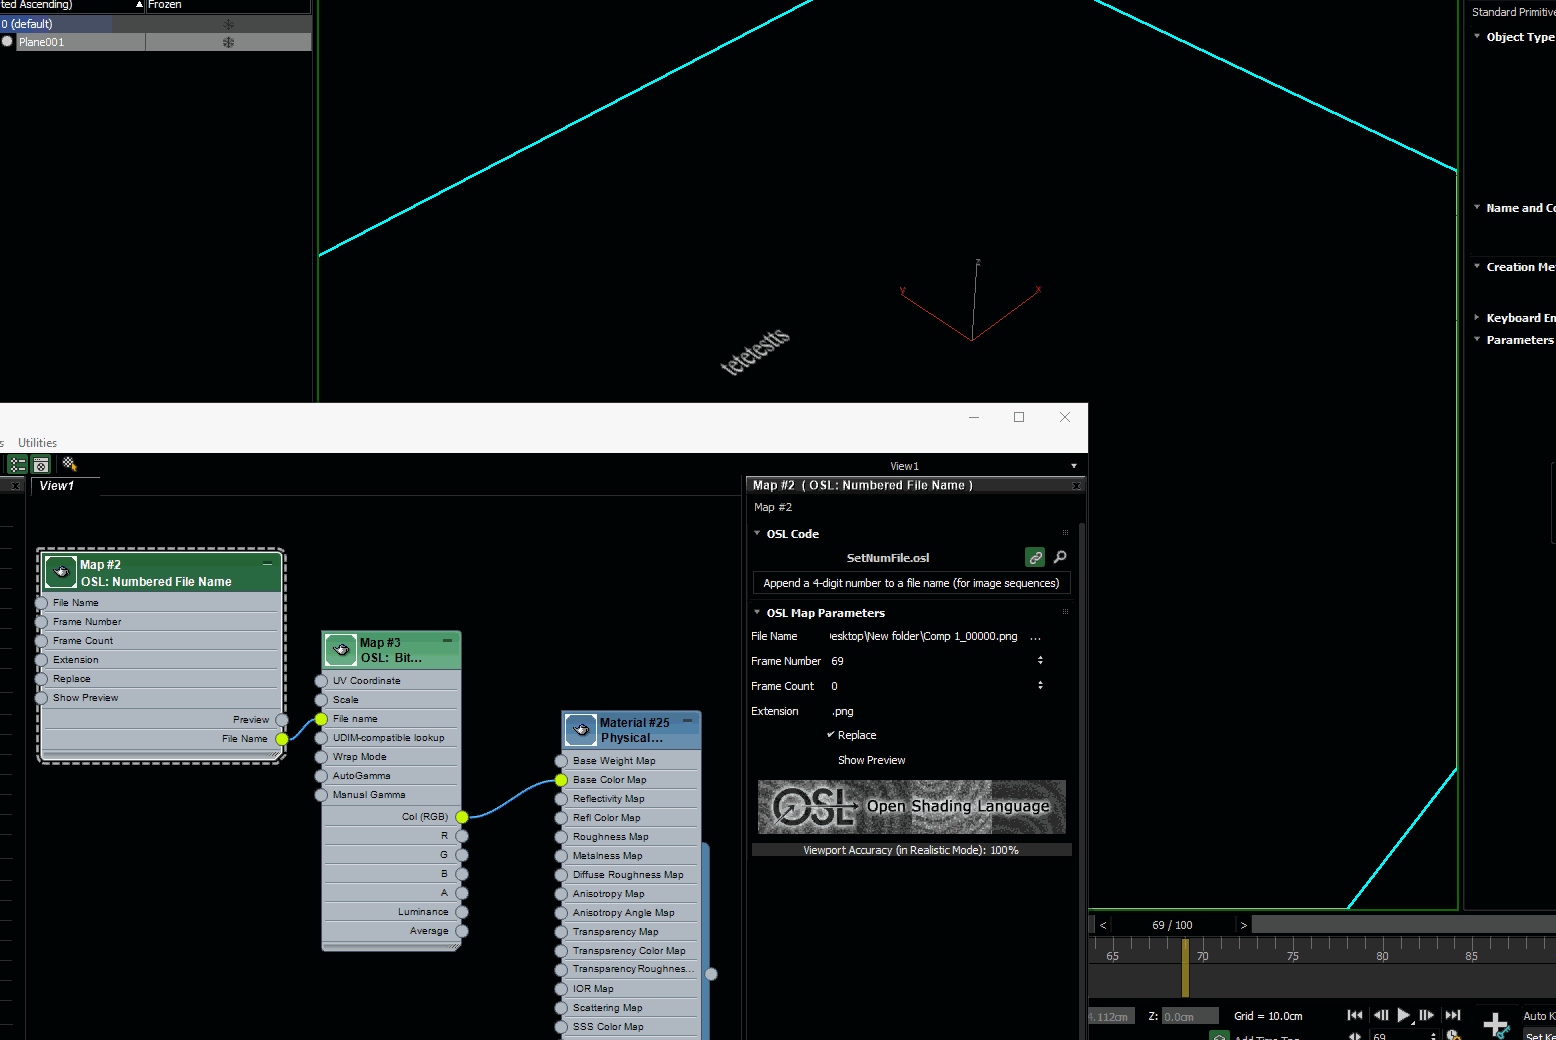Toggle the Material/Map Browser icon

tap(17, 464)
